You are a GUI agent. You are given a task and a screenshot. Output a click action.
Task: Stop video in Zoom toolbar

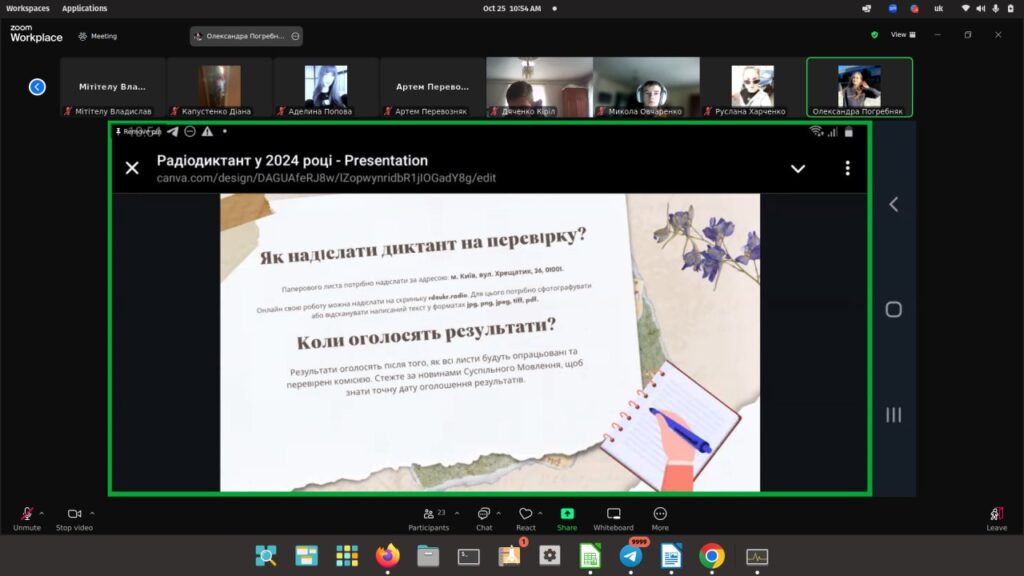[74, 519]
